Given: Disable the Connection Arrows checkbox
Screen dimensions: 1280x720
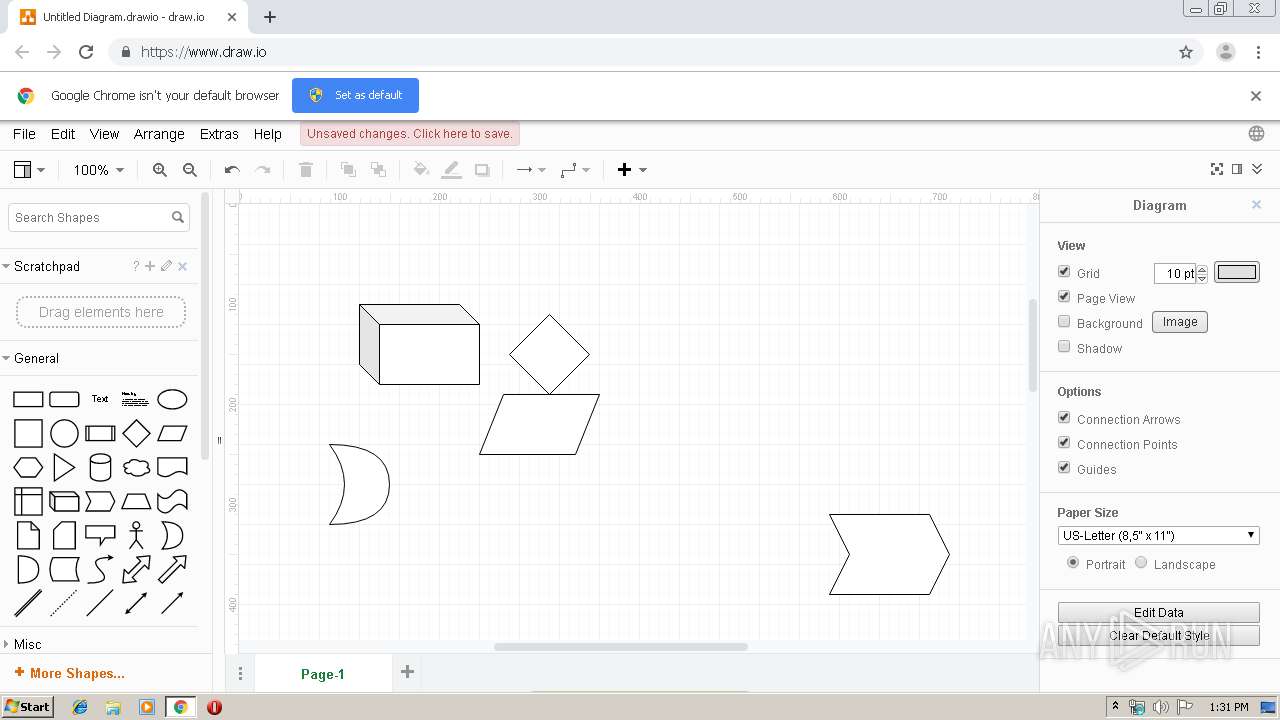Looking at the screenshot, I should click(x=1064, y=418).
